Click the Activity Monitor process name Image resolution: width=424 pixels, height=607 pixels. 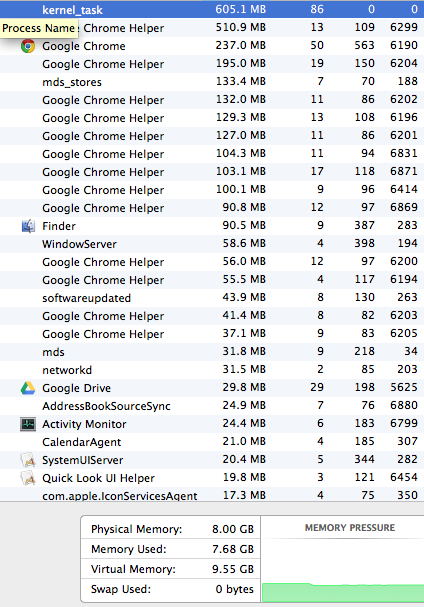84,424
